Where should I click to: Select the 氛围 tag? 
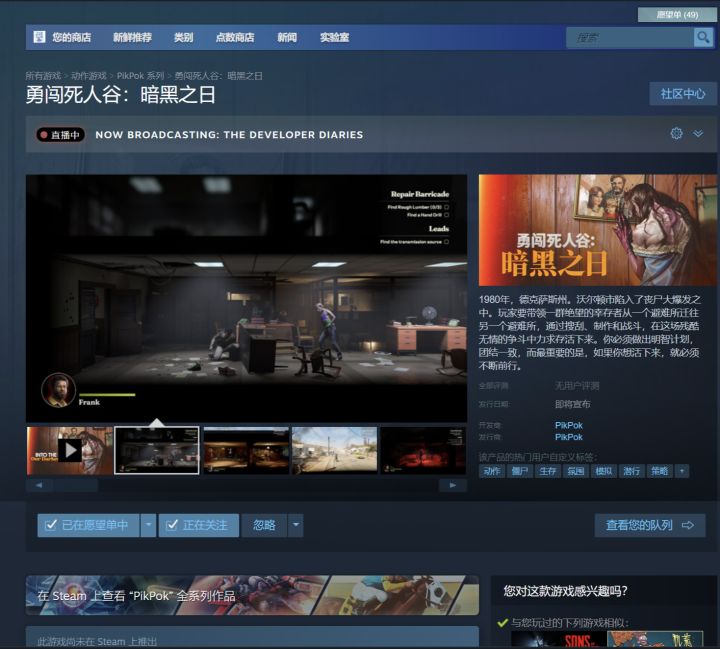[x=575, y=471]
